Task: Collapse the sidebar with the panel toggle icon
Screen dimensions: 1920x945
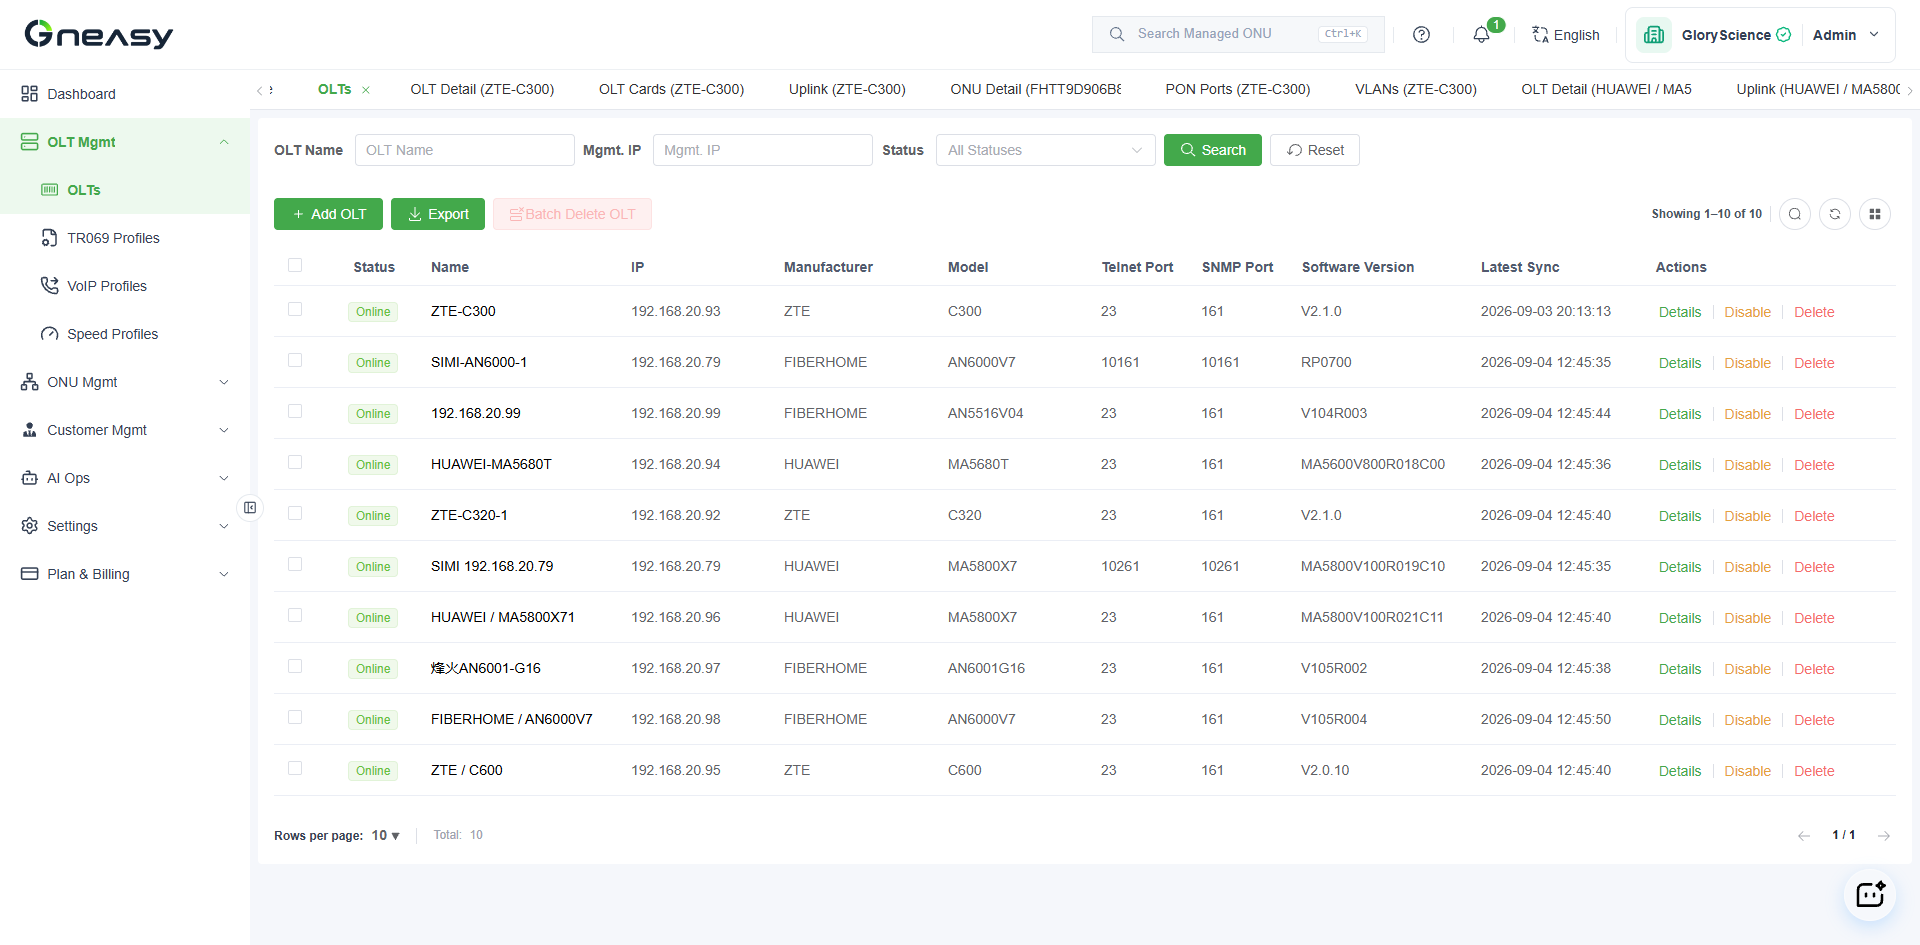Action: click(x=250, y=508)
